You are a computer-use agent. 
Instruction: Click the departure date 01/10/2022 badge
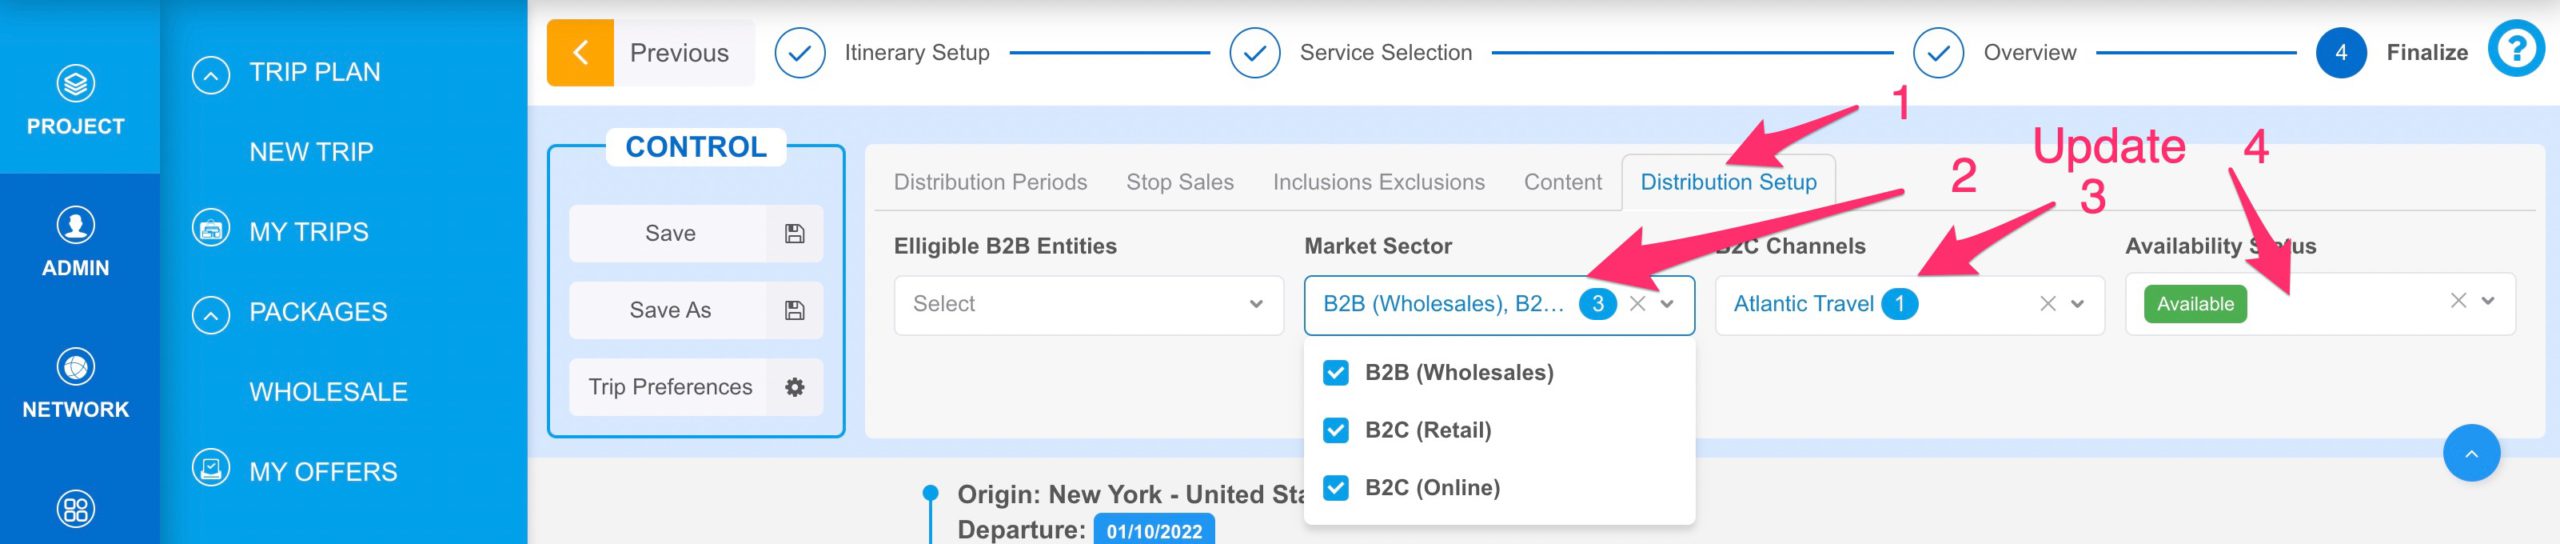[x=1154, y=530]
